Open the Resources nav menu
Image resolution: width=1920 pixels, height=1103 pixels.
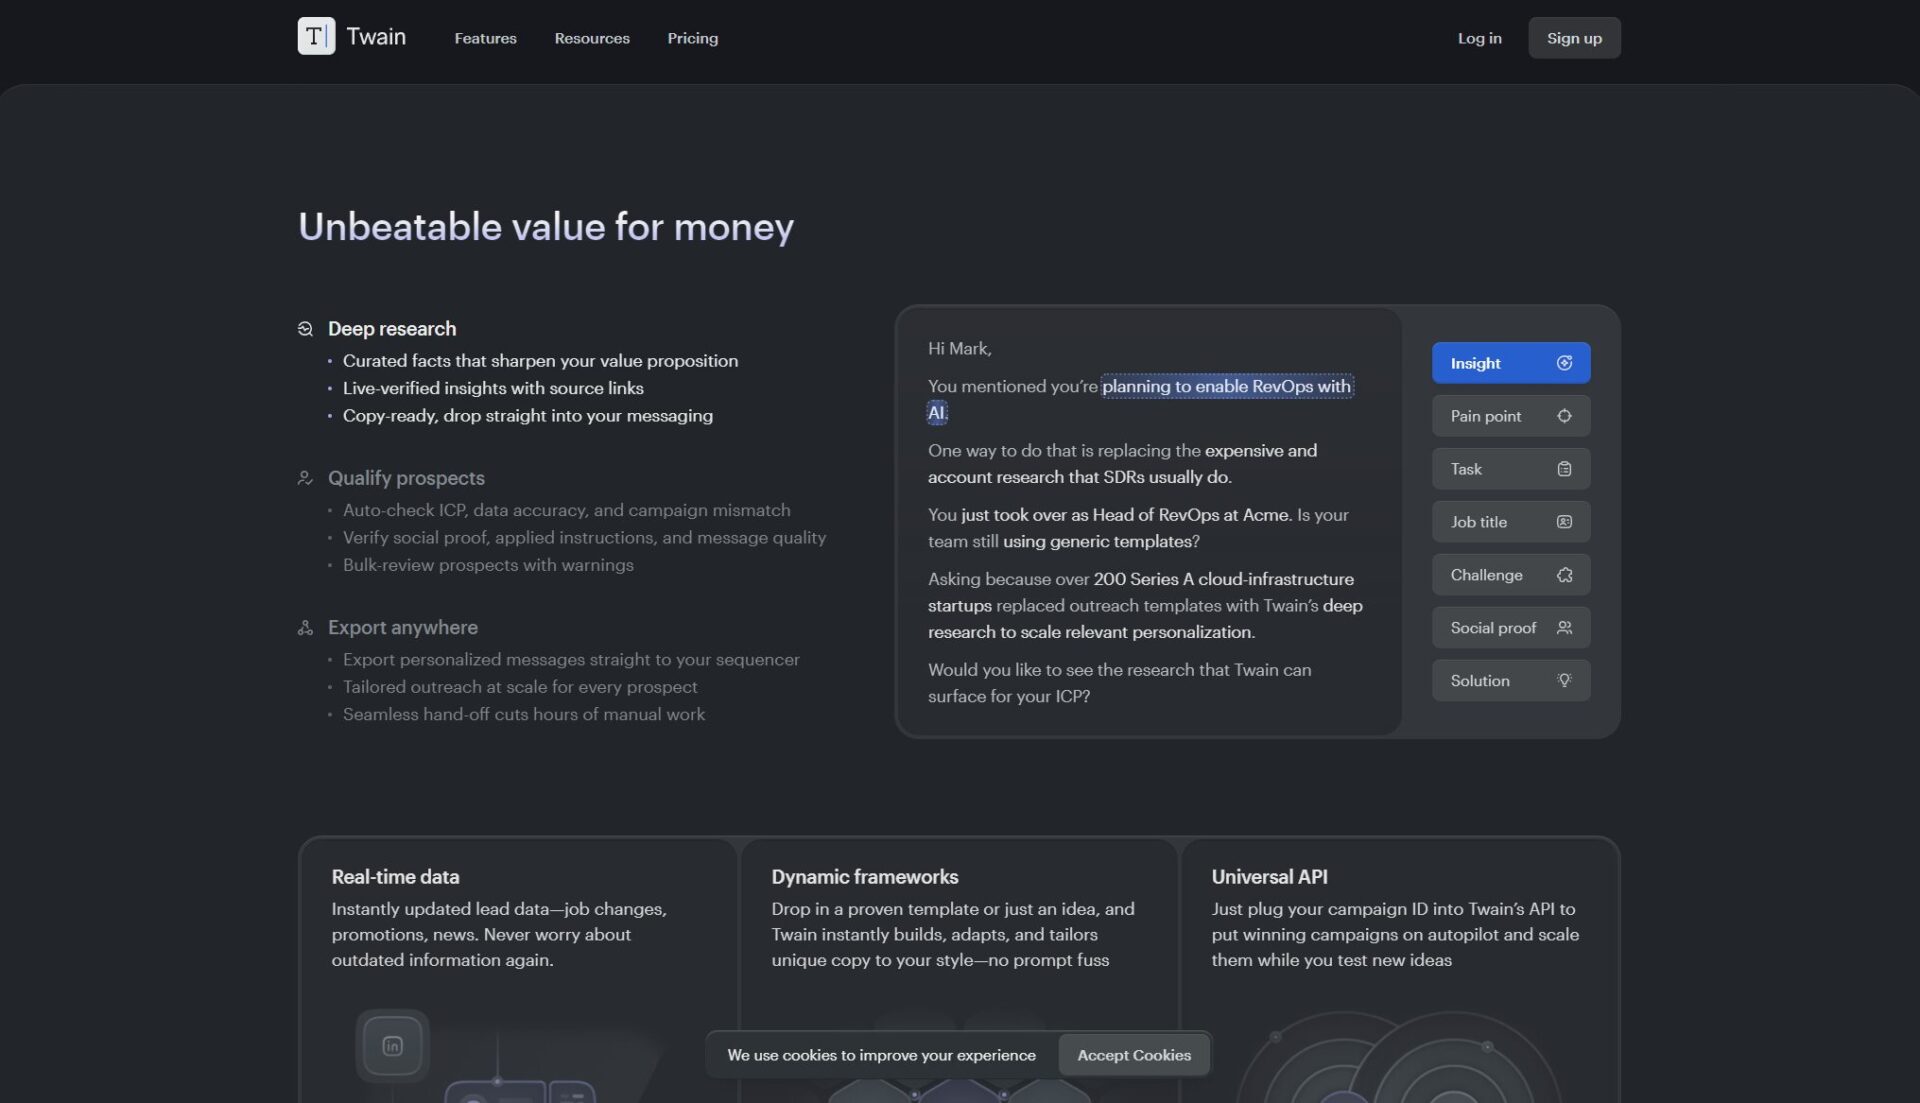pyautogui.click(x=592, y=38)
